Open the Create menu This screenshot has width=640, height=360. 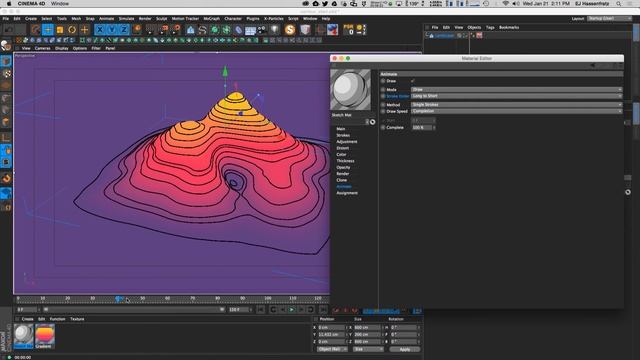(31, 18)
